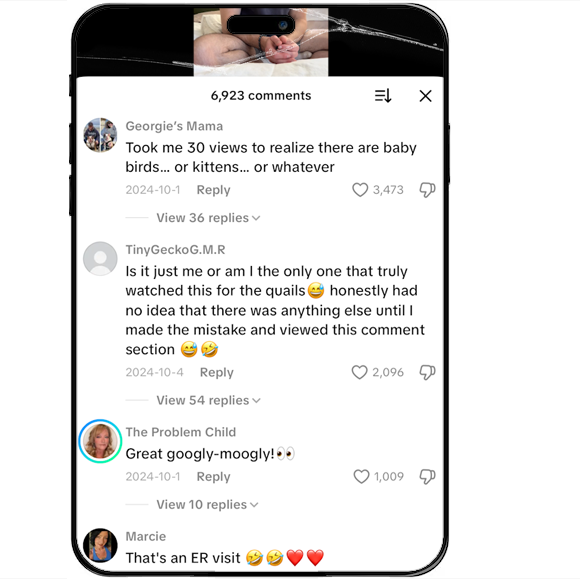580x579 pixels.
Task: Expand View 36 replies
Action: point(208,218)
